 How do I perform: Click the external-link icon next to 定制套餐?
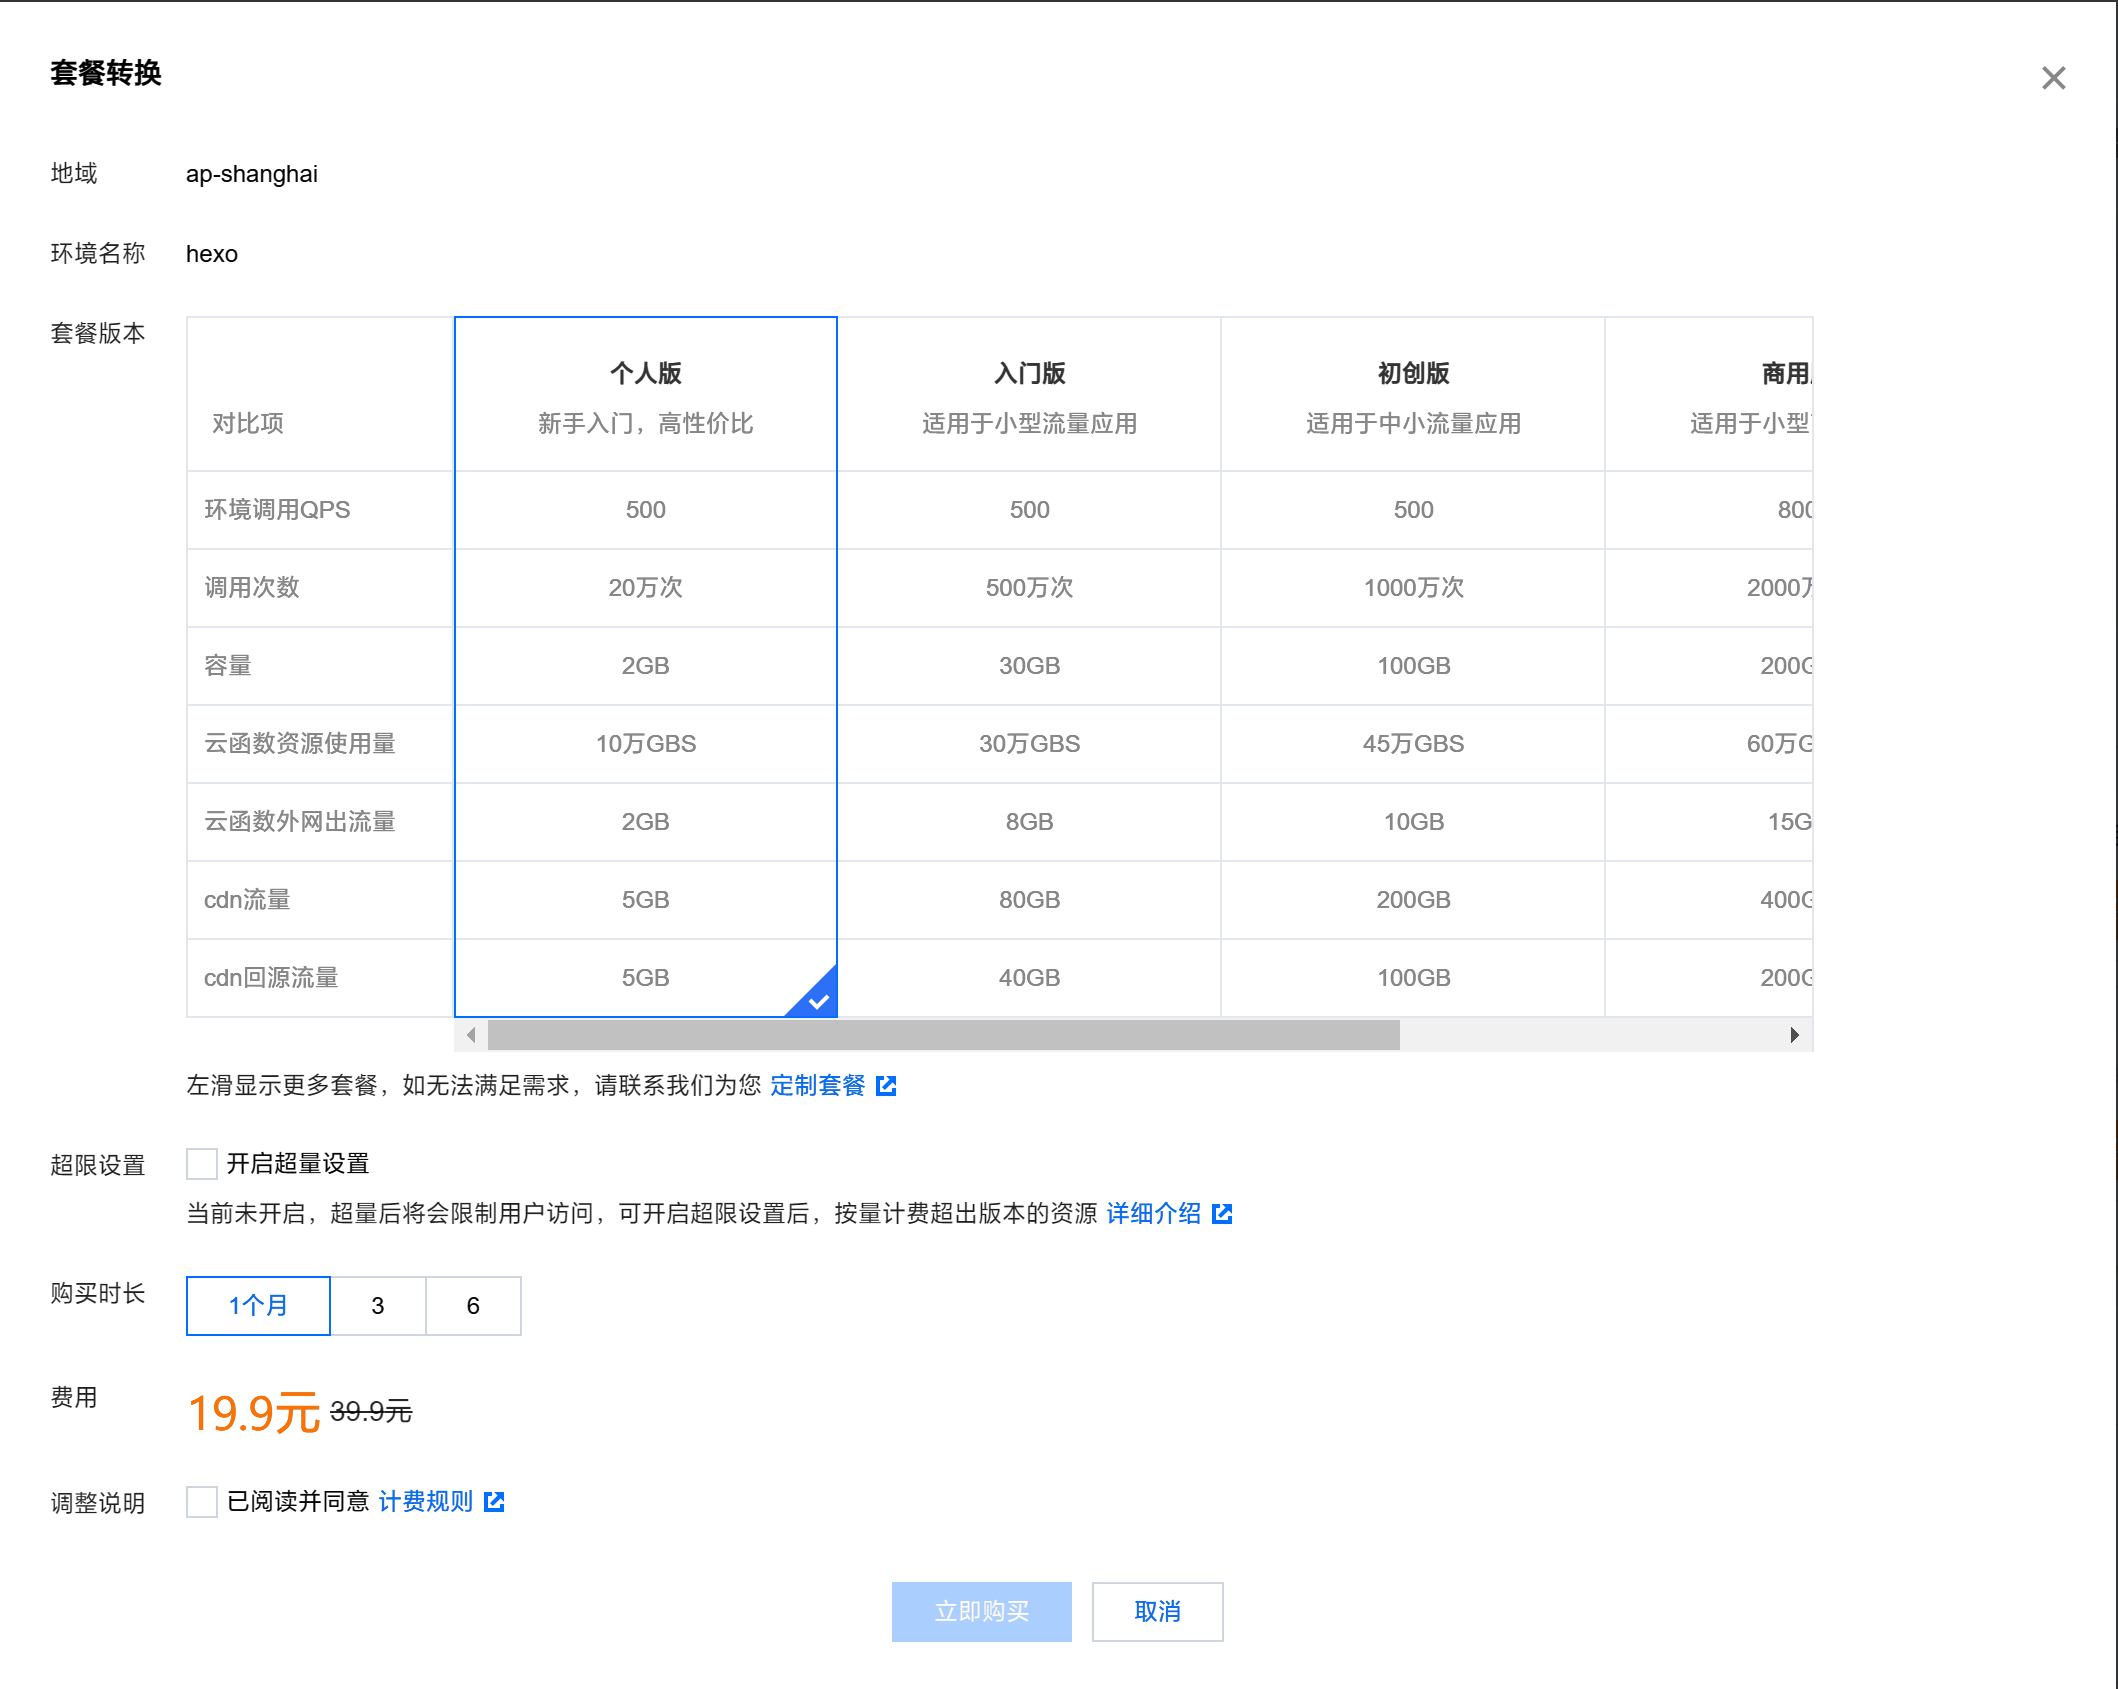point(886,1086)
